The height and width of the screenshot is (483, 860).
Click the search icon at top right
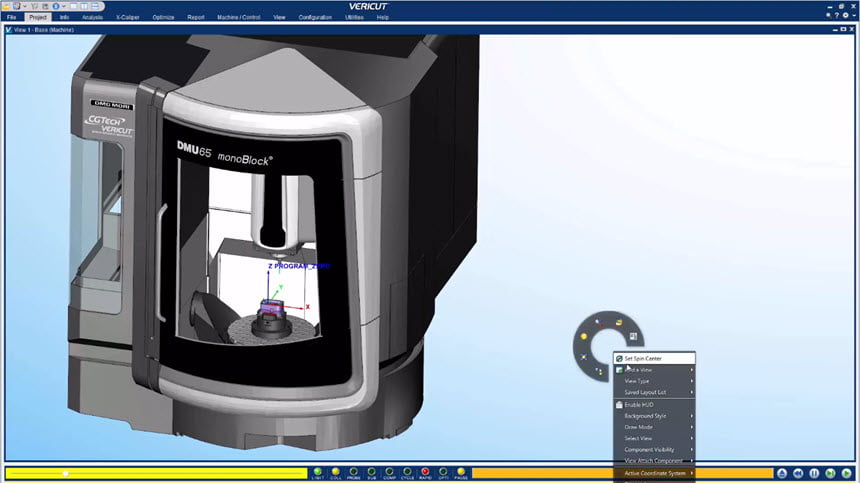pyautogui.click(x=828, y=15)
